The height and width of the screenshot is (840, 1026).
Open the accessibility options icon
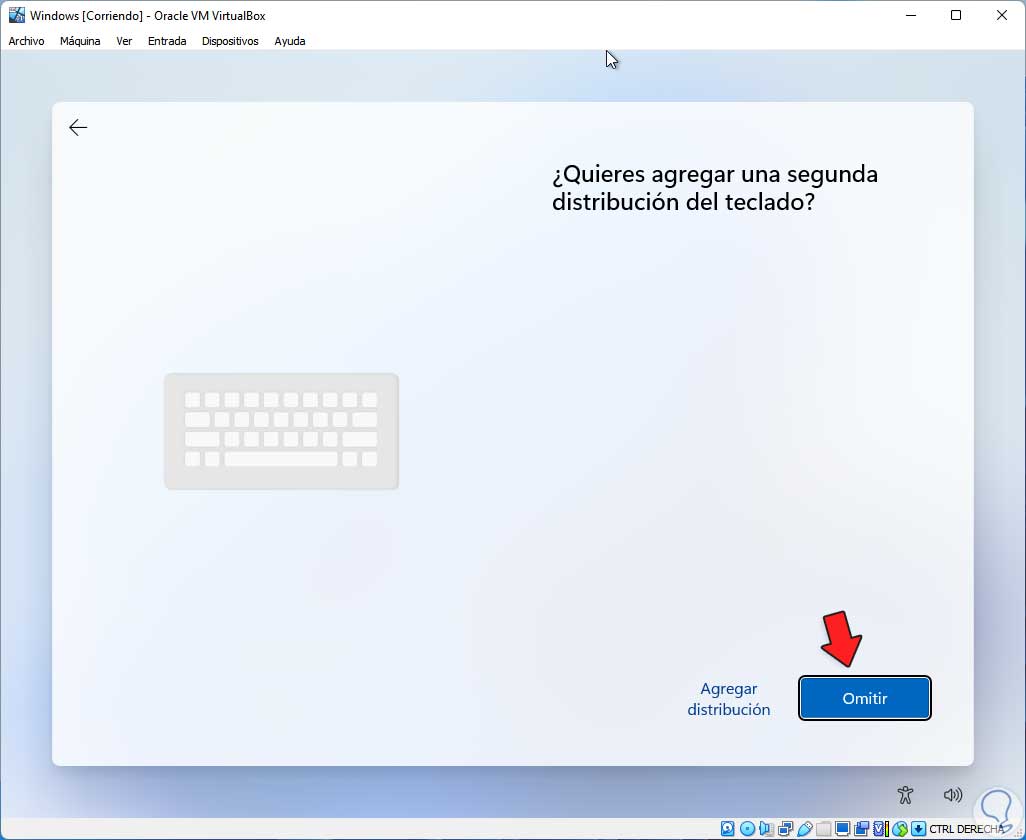[906, 795]
